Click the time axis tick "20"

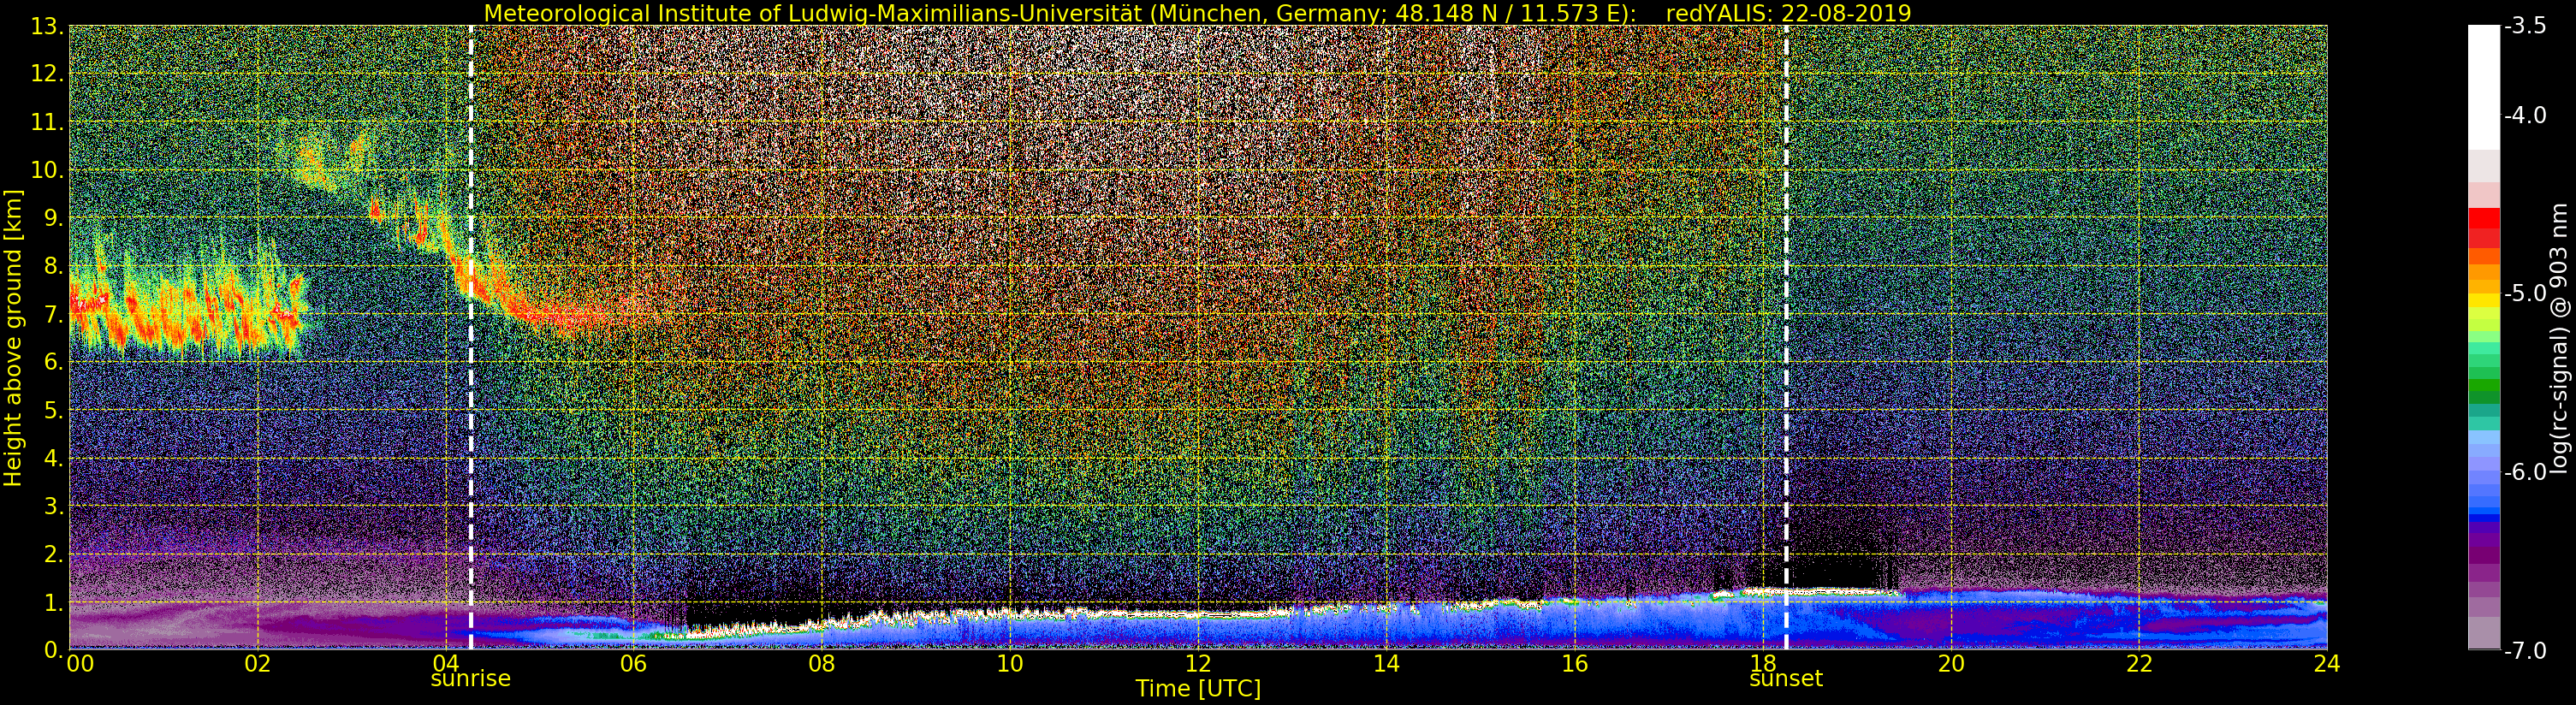coord(1951,664)
